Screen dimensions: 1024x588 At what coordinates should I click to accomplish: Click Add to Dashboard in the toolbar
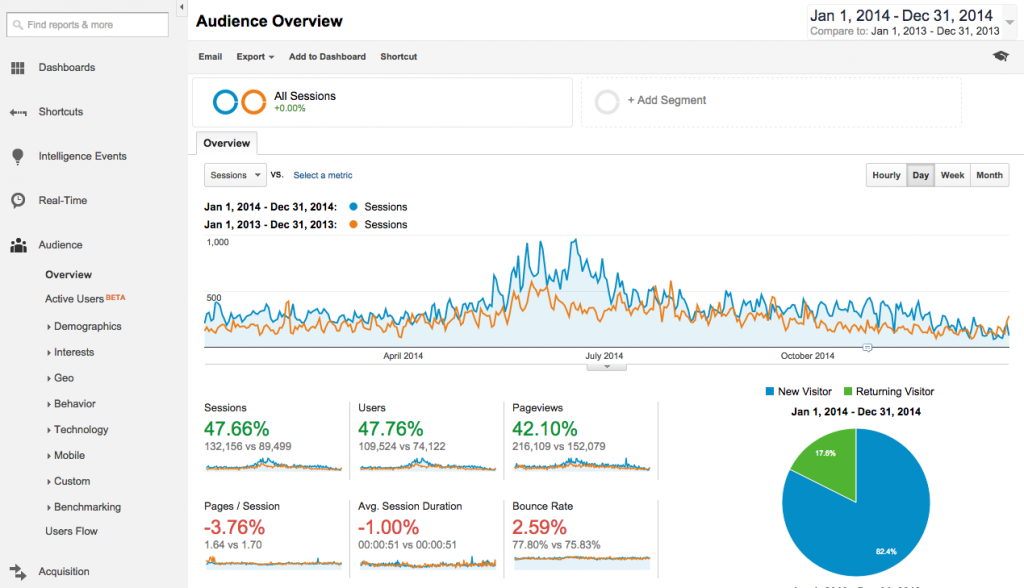click(327, 57)
